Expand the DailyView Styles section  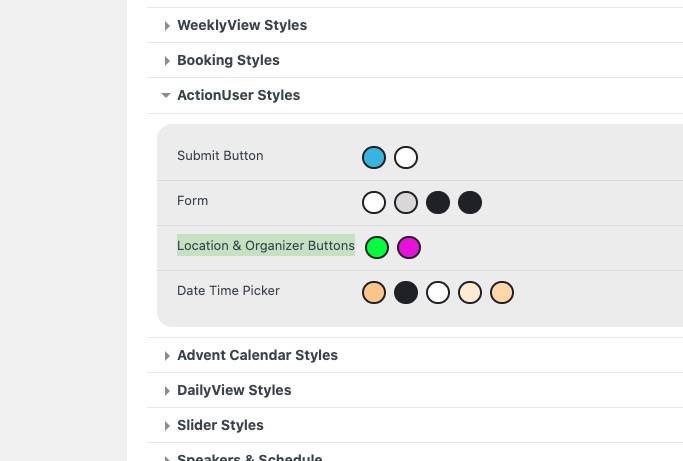pyautogui.click(x=234, y=390)
